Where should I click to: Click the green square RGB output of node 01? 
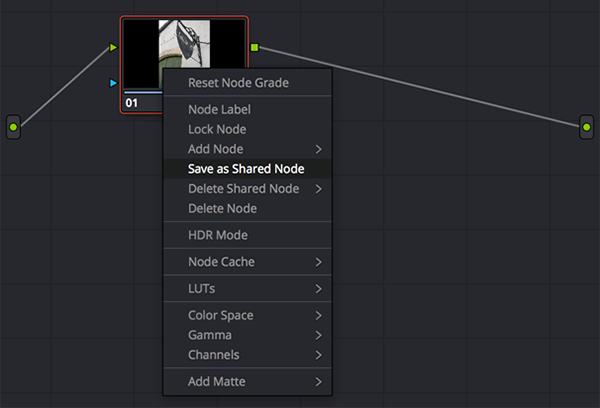click(254, 47)
